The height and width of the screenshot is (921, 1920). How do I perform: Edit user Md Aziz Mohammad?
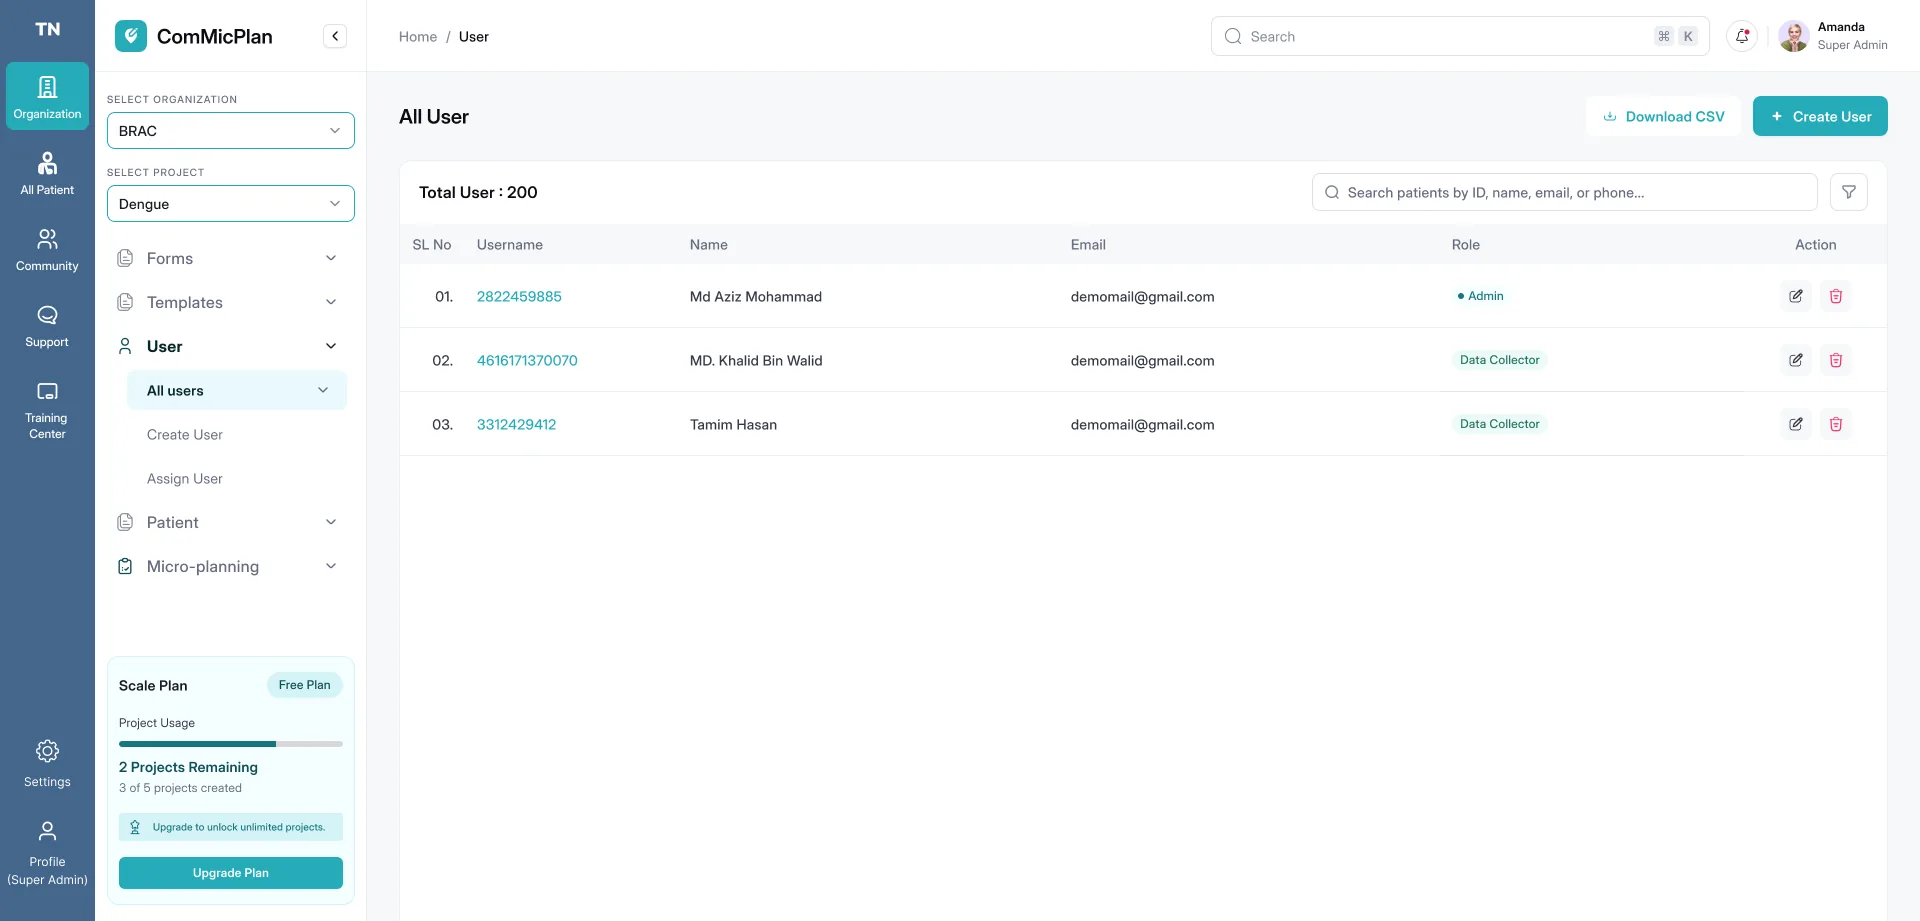pyautogui.click(x=1796, y=296)
